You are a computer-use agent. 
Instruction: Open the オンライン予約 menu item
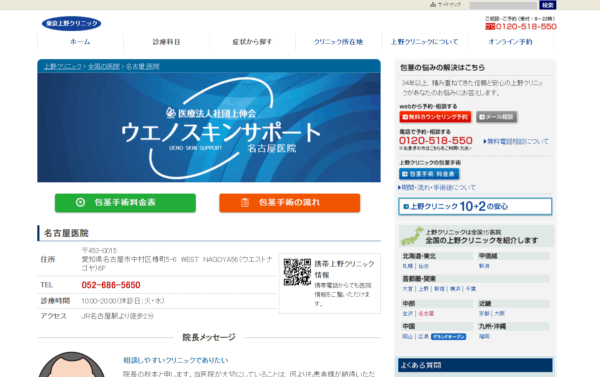[x=510, y=42]
